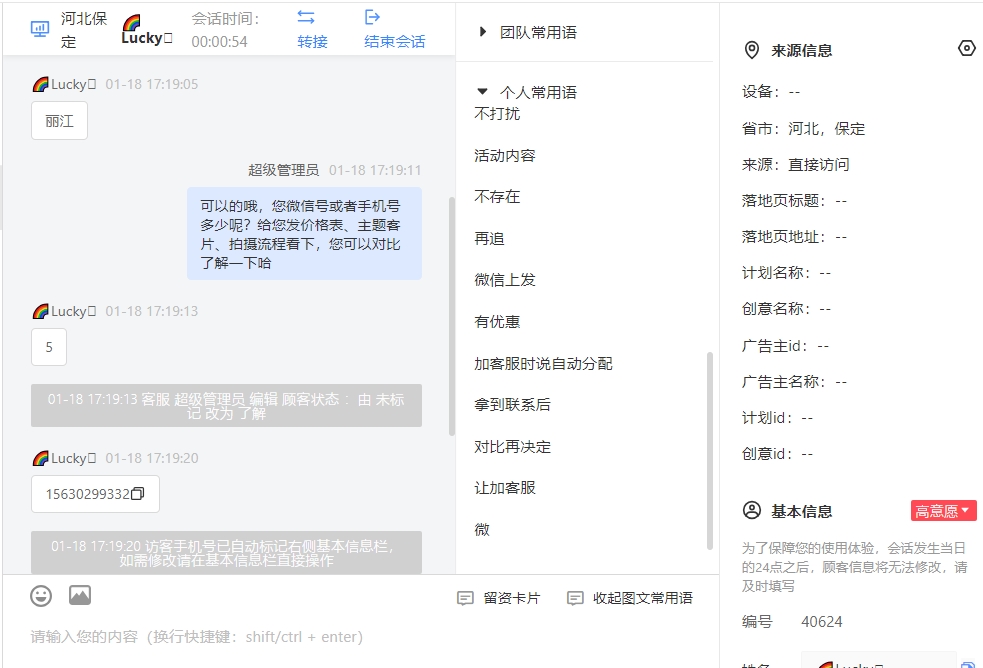The width and height of the screenshot is (983, 668).
Task: Click the 留资卡片 button label
Action: [512, 598]
